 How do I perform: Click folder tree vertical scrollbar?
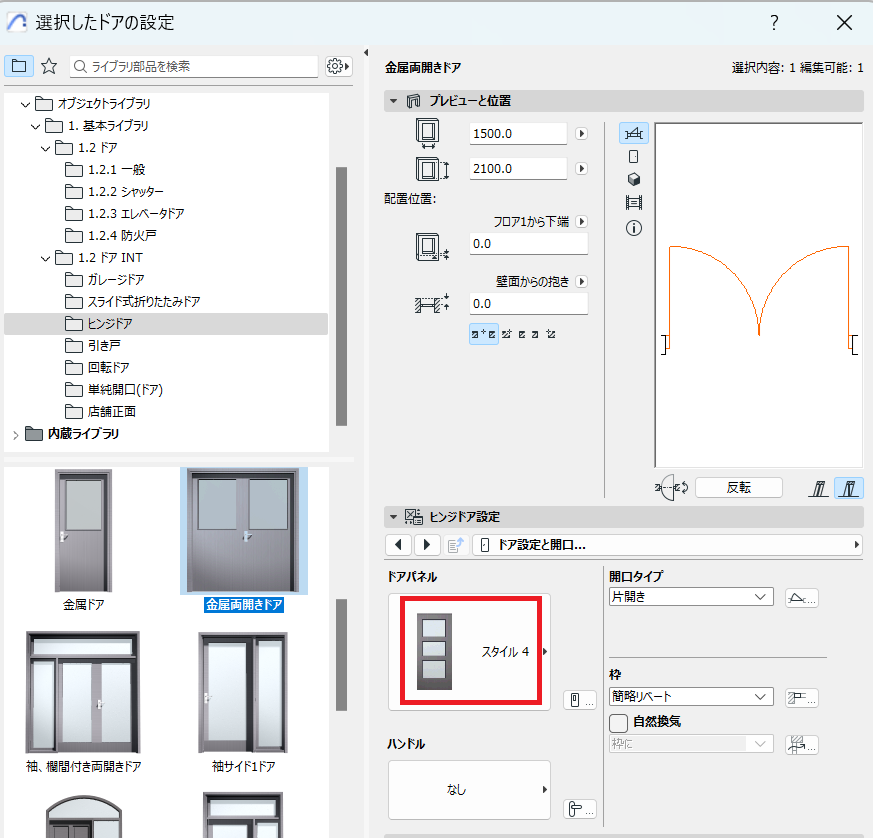[x=341, y=296]
